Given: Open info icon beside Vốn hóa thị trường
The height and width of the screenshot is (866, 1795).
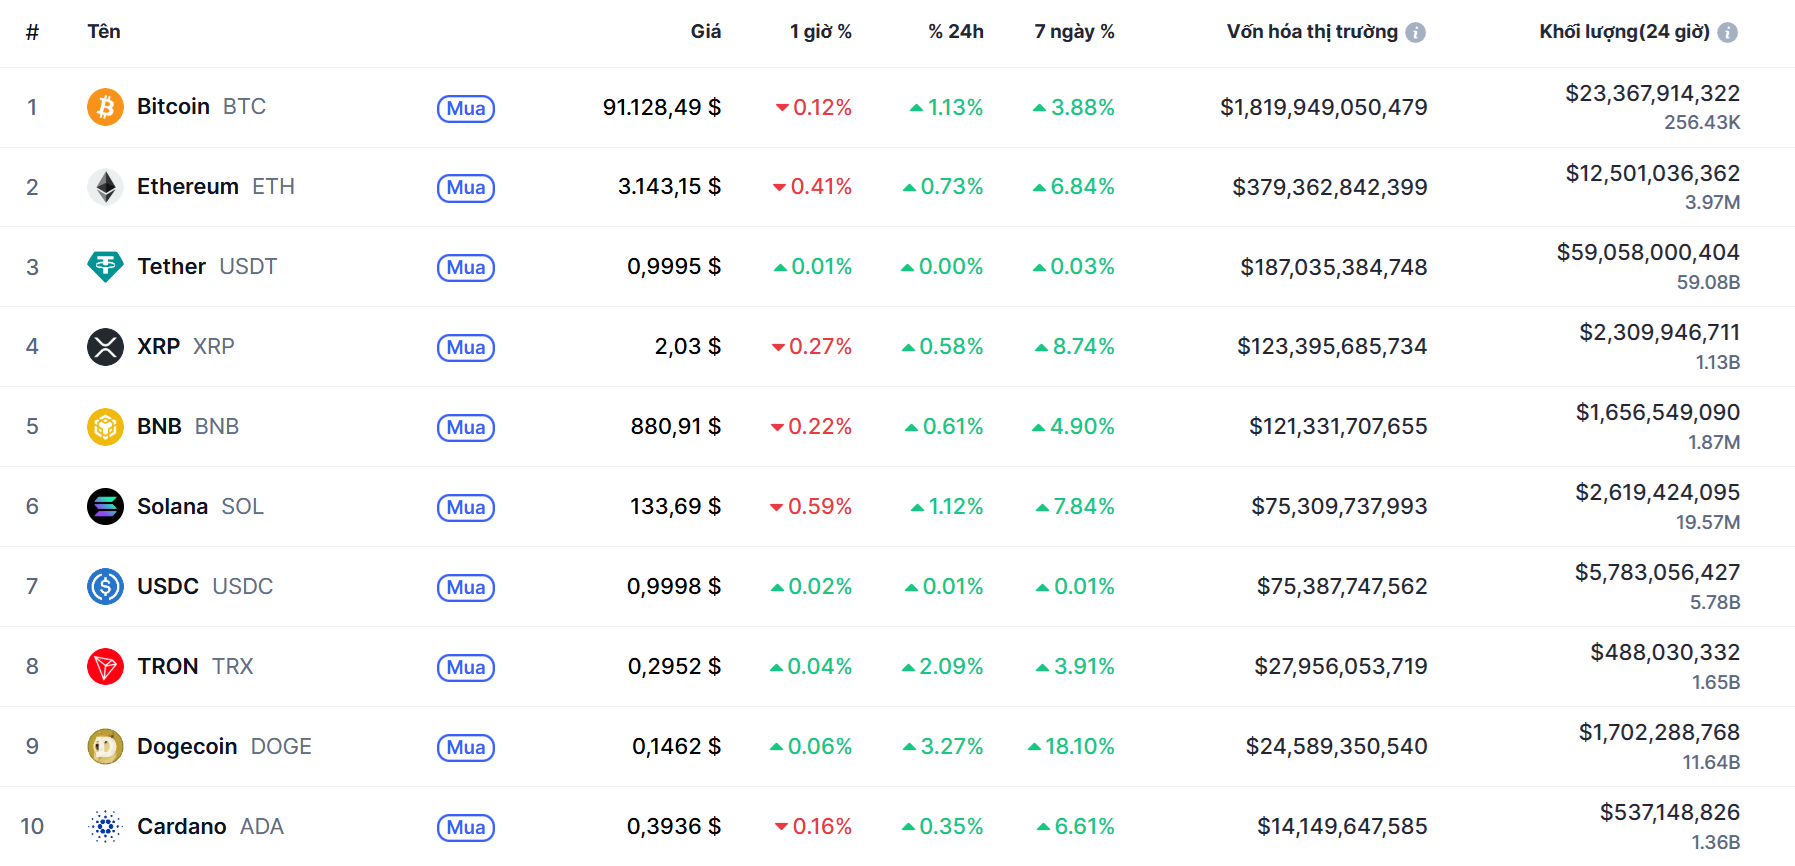Looking at the screenshot, I should pos(1415,33).
